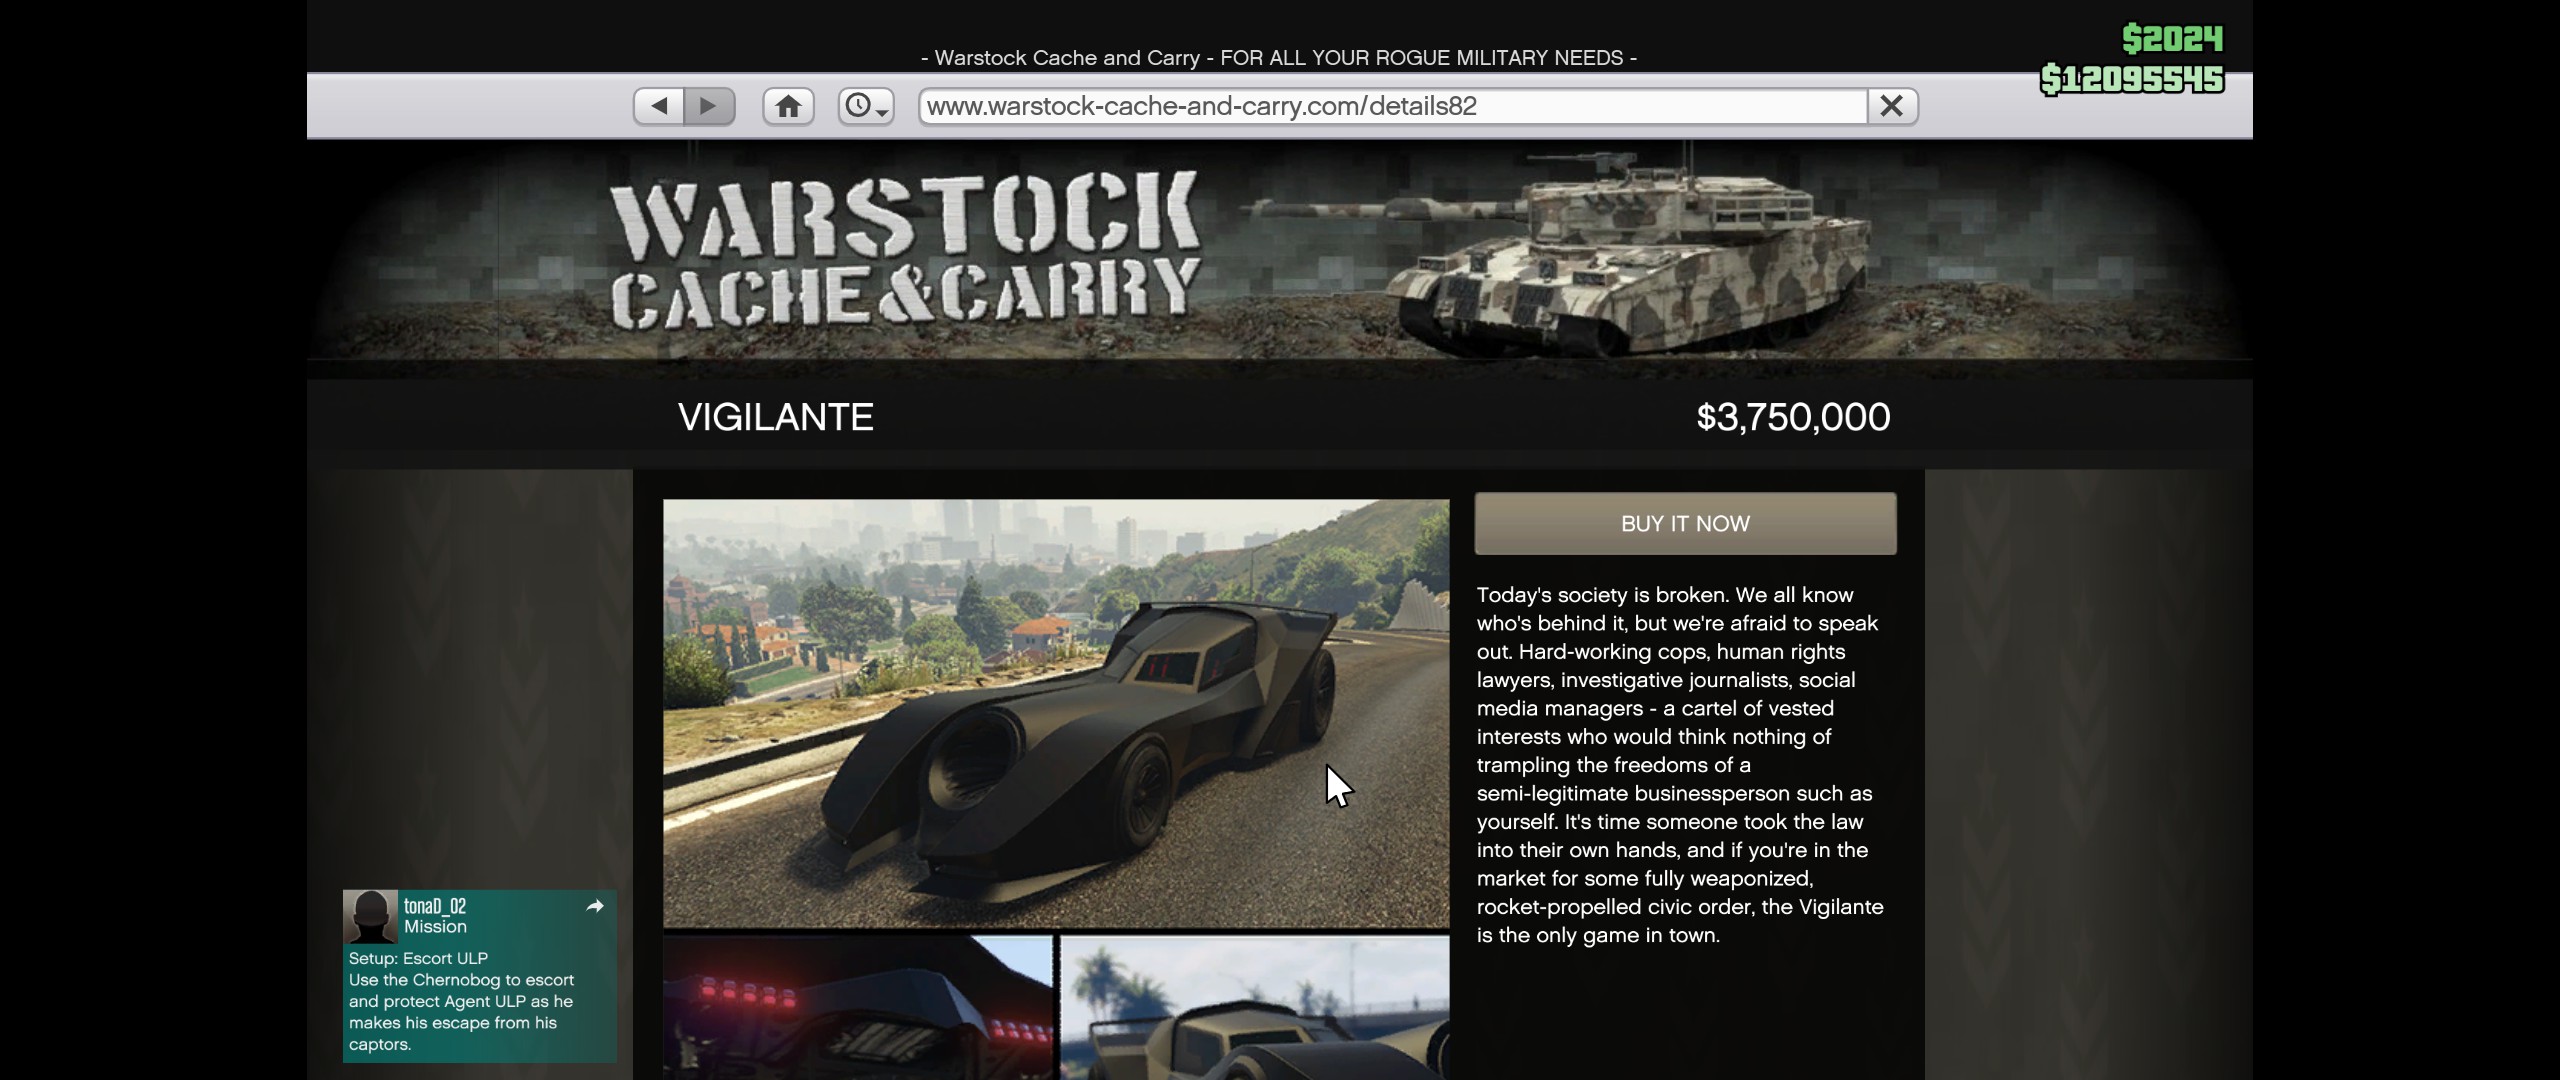Select the main Vigilante hillside photo

[x=1056, y=714]
